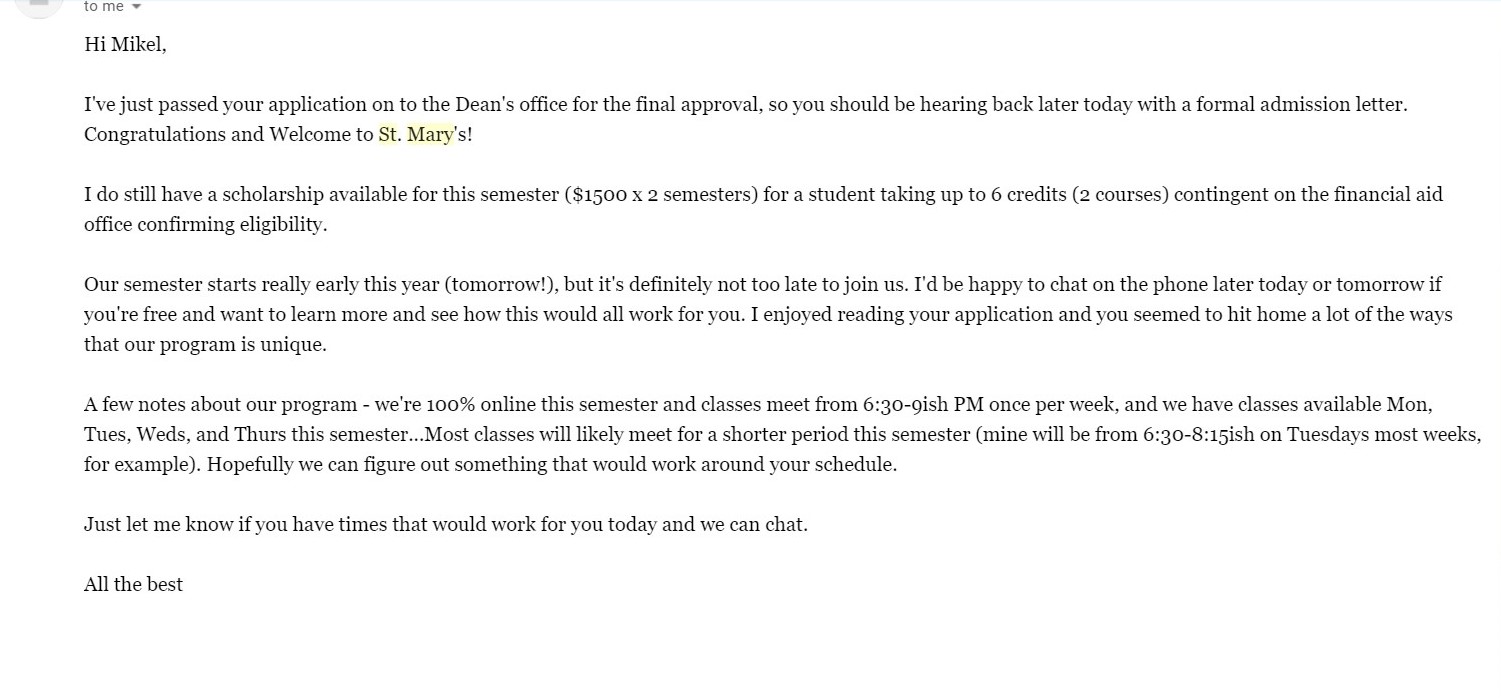This screenshot has height=698, width=1501.
Task: Click the highlighted word "St."
Action: point(389,134)
